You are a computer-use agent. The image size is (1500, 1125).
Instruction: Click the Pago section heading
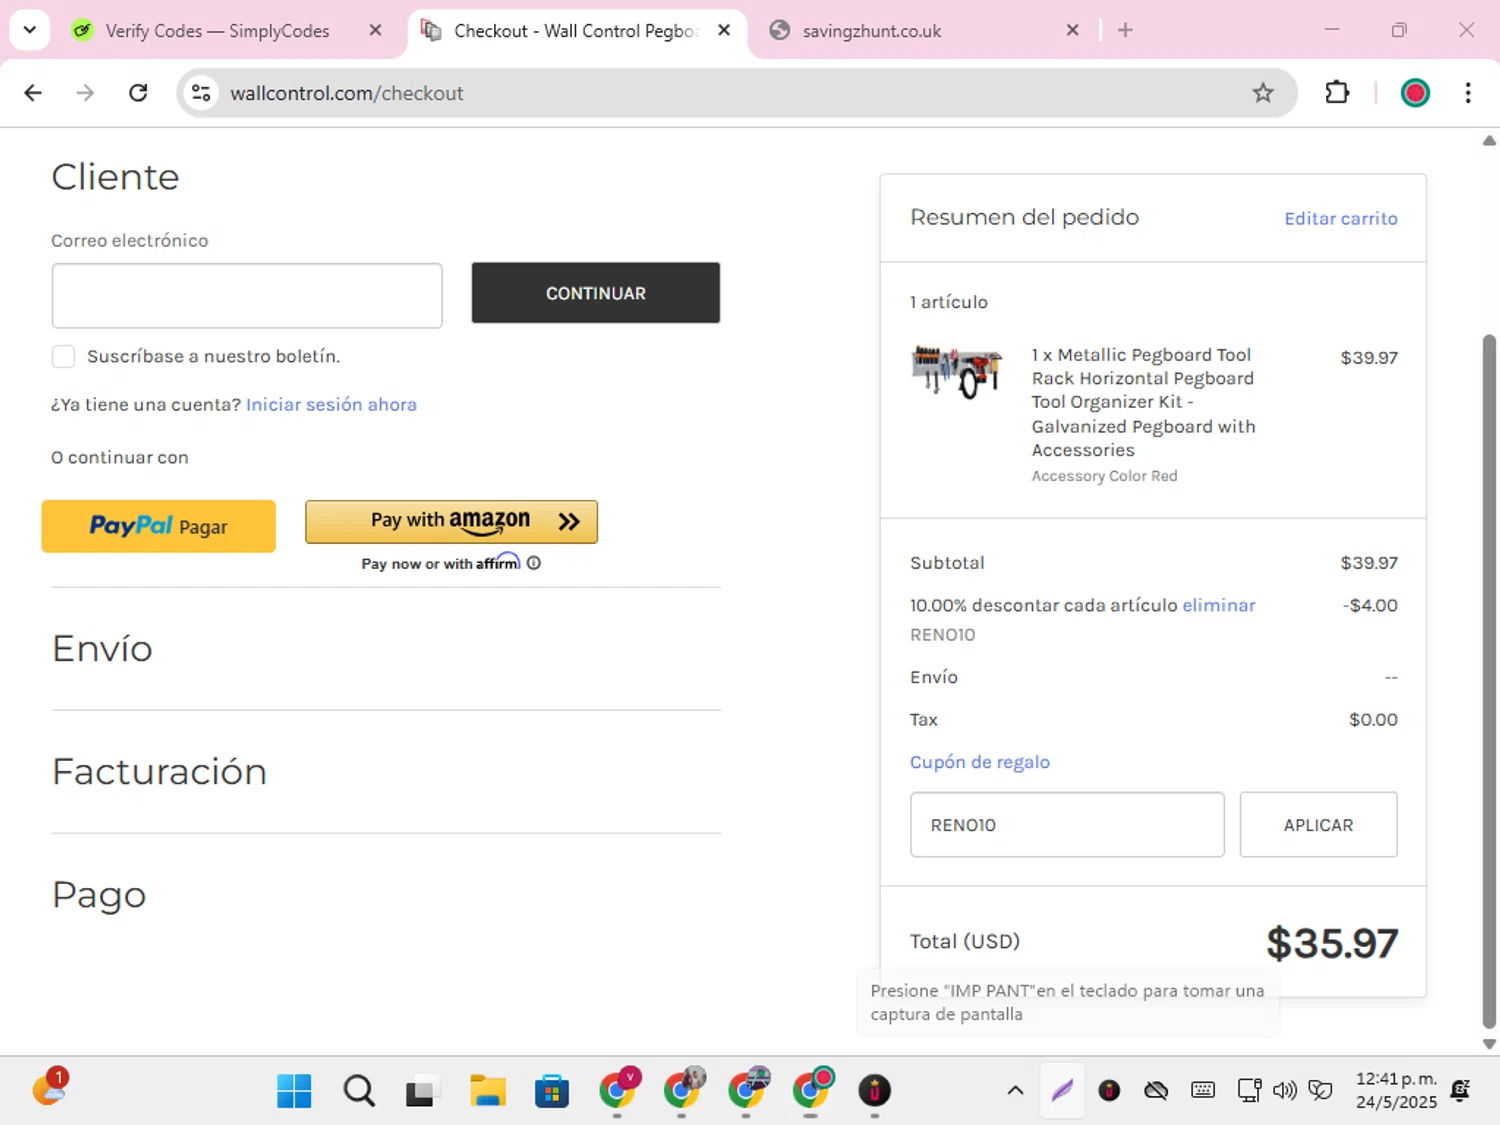(99, 895)
